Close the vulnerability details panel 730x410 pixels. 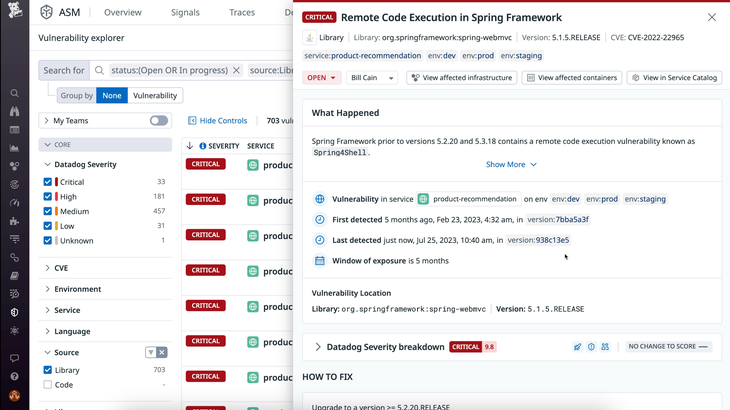click(x=712, y=17)
